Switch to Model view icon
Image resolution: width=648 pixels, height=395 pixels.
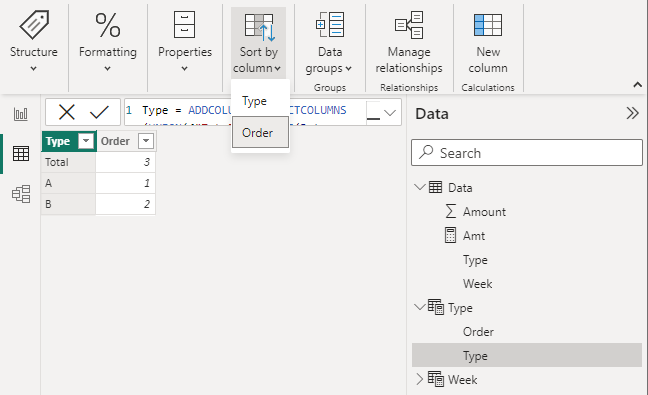pos(21,194)
